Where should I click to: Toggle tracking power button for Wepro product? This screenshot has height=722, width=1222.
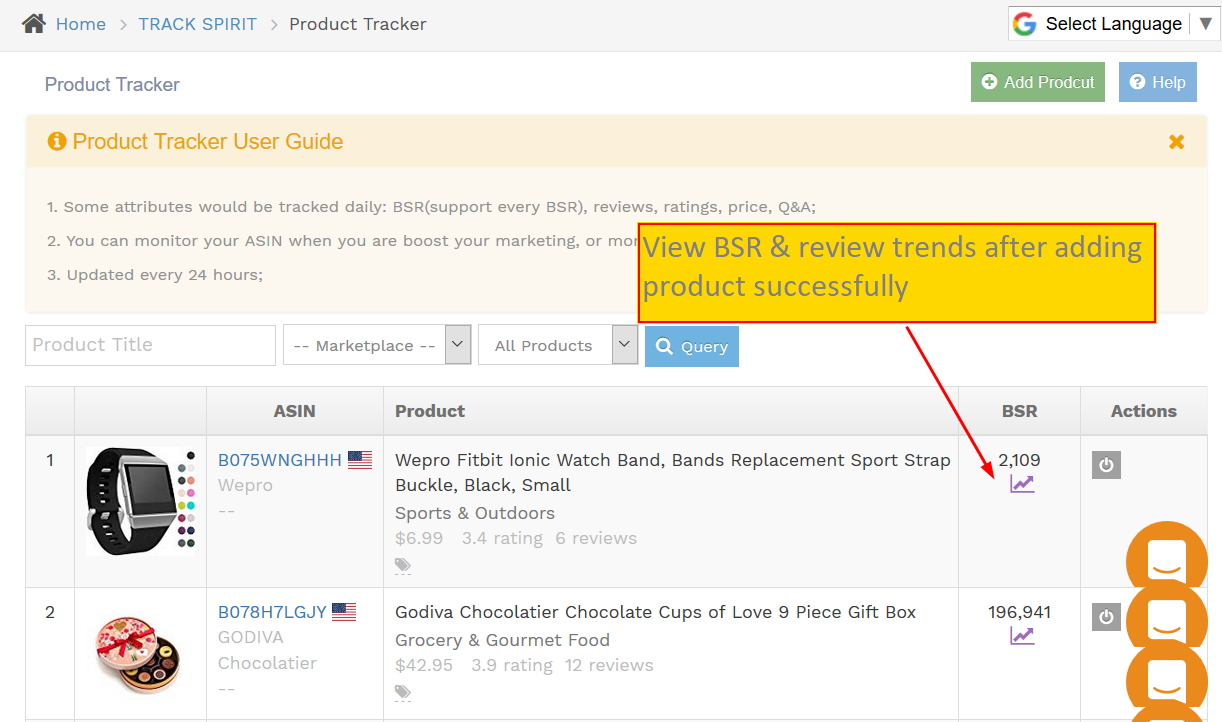coord(1106,465)
